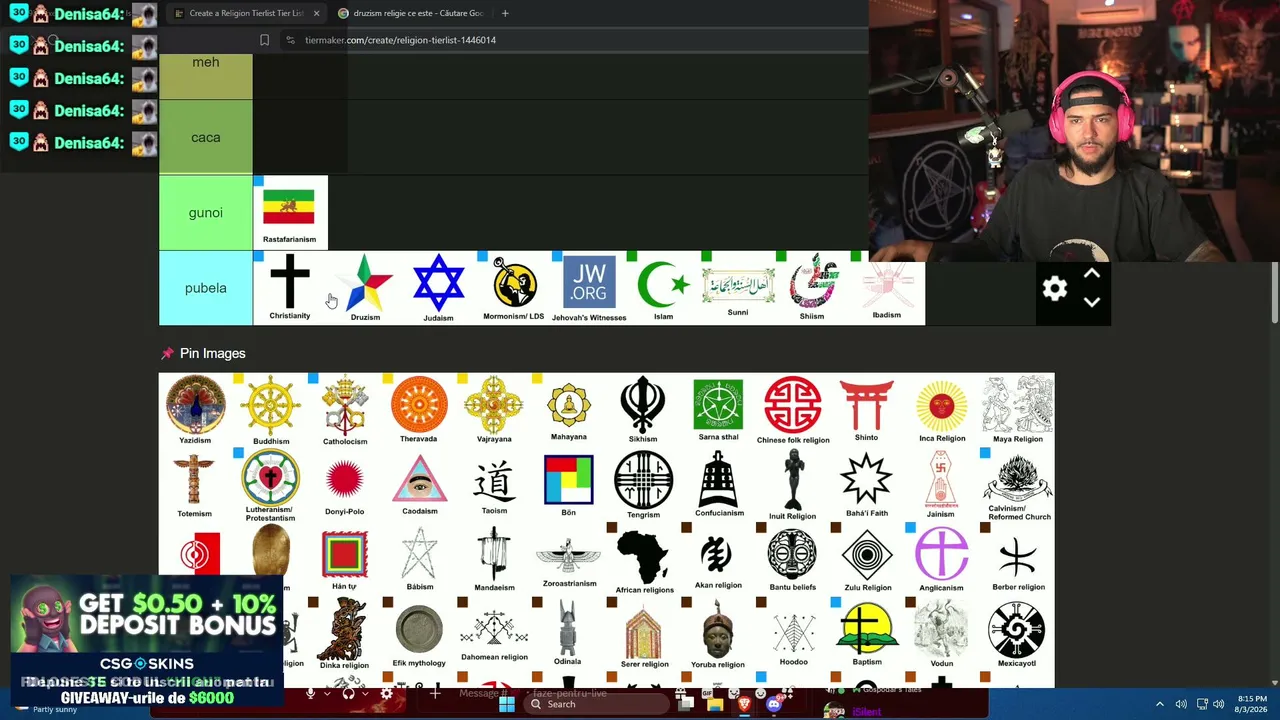
Task: Select the Mormonism/LDS tile
Action: (514, 288)
